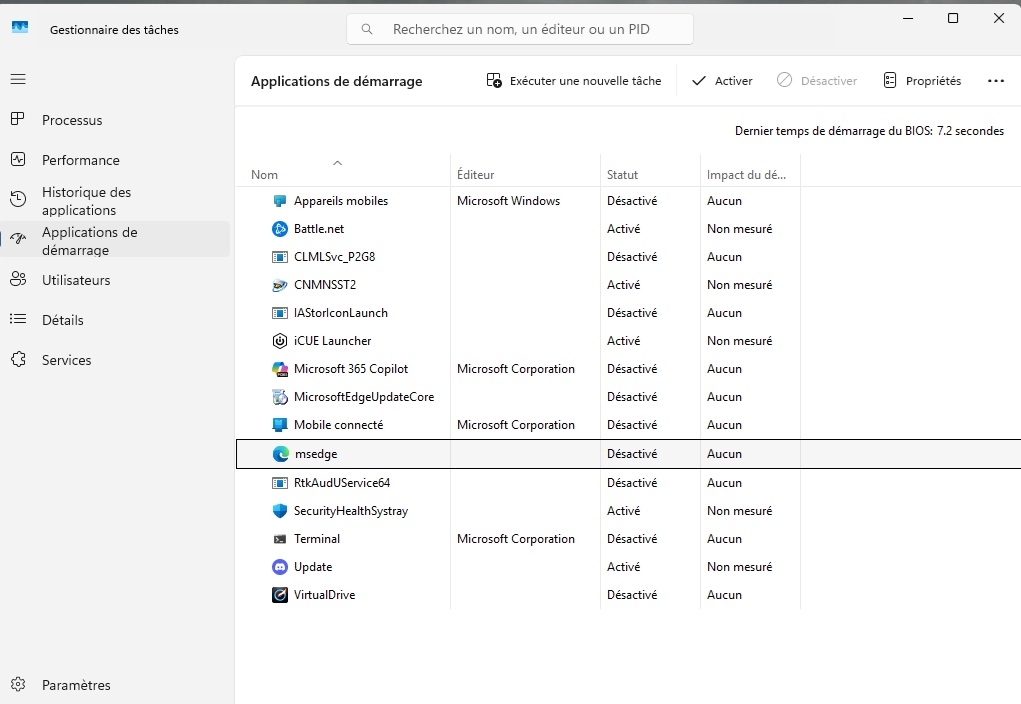Open the Services page
This screenshot has height=704, width=1021.
click(x=115, y=359)
